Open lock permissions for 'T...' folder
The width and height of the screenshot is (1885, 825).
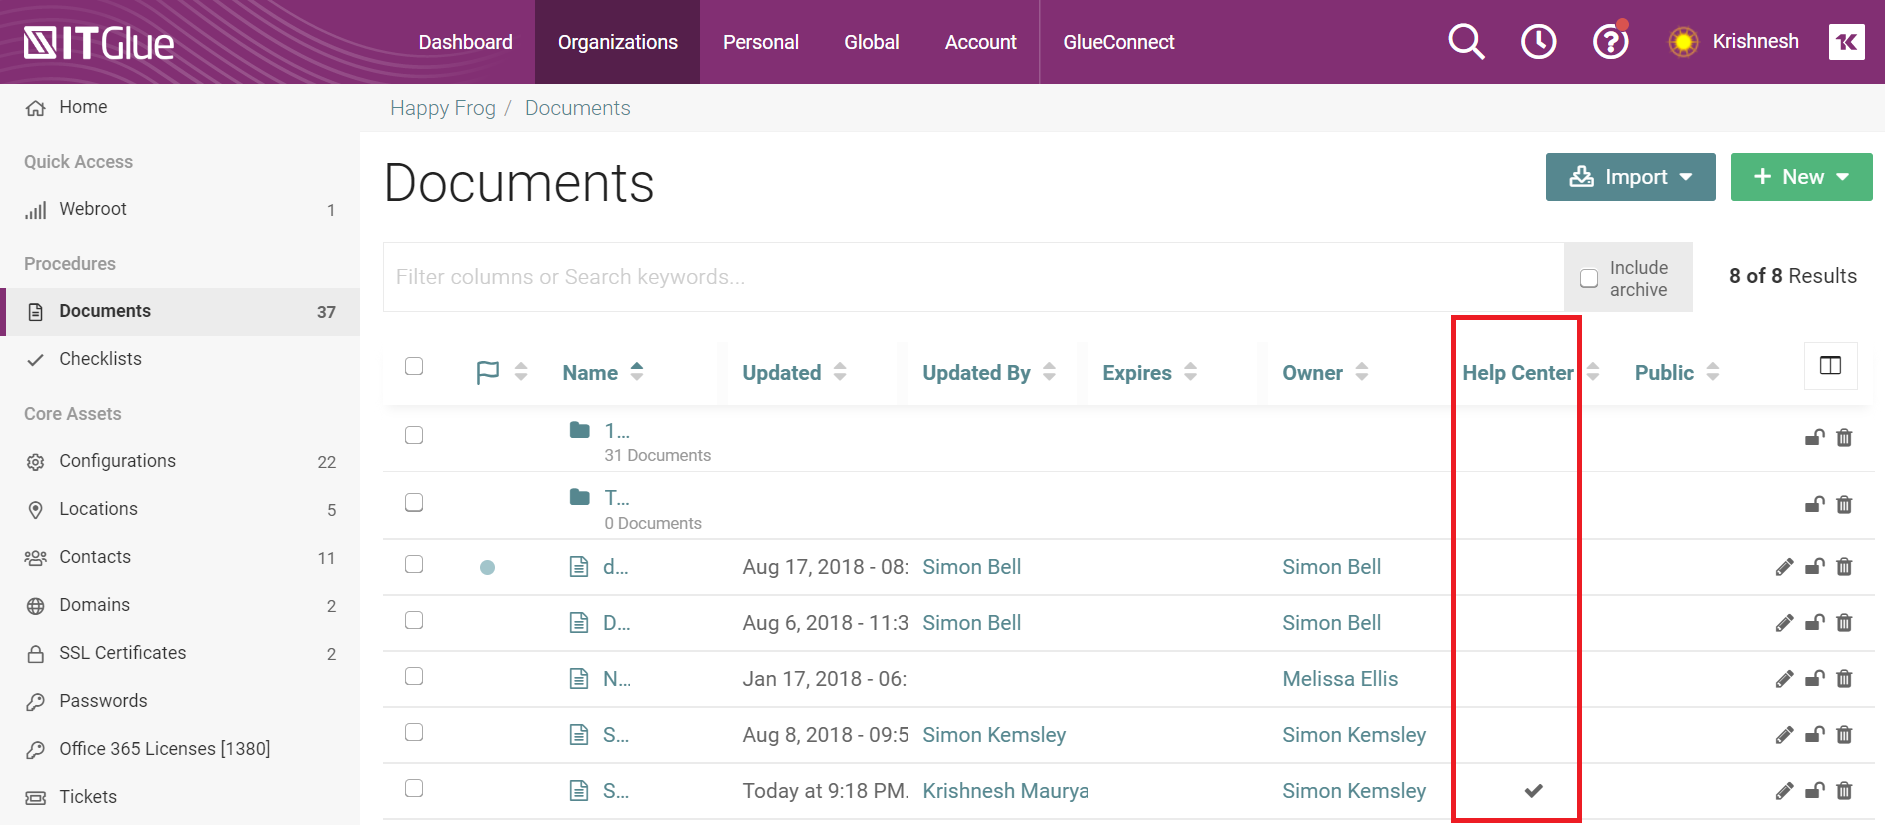click(x=1814, y=505)
